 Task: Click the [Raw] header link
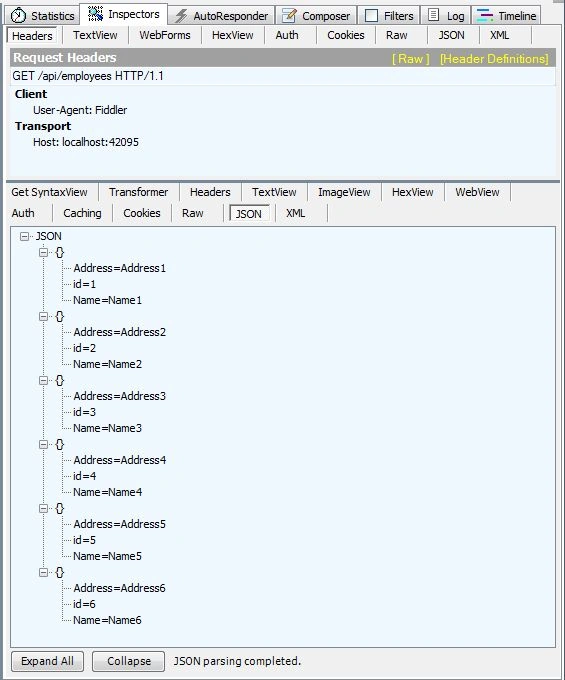coord(411,59)
